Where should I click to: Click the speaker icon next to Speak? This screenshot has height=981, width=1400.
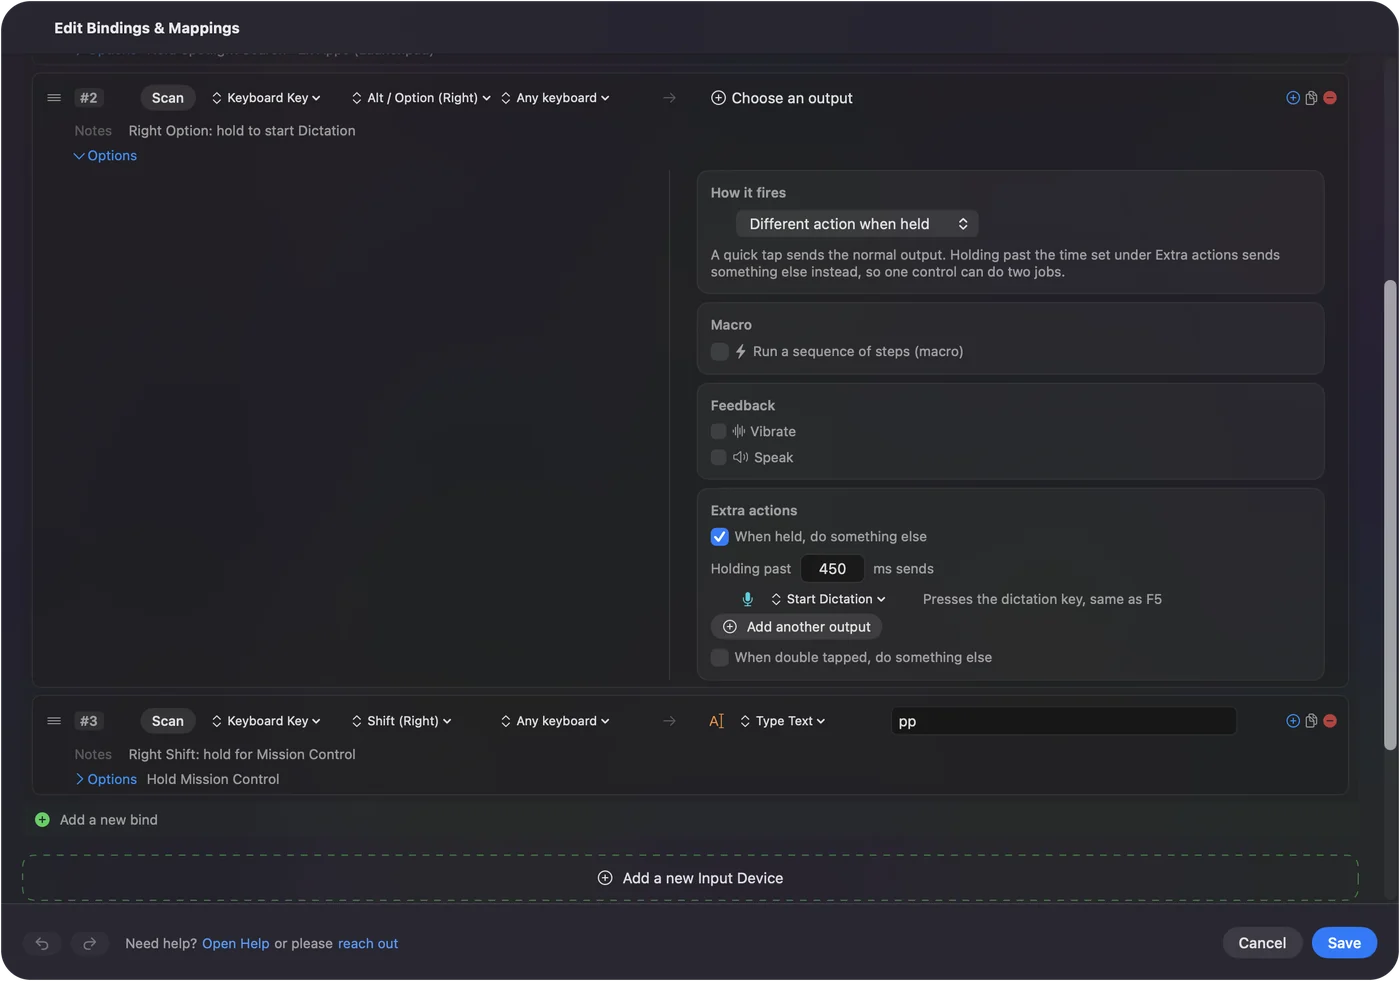click(740, 457)
